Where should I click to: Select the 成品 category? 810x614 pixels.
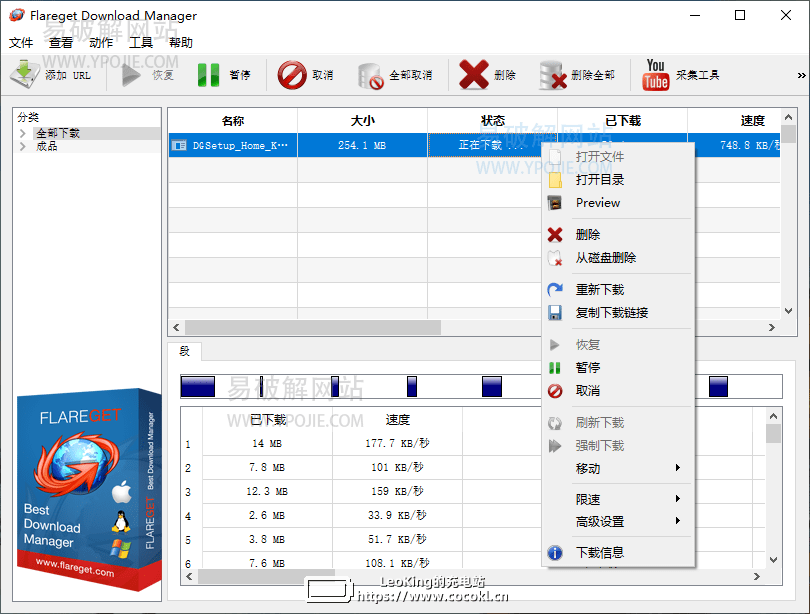(46, 147)
